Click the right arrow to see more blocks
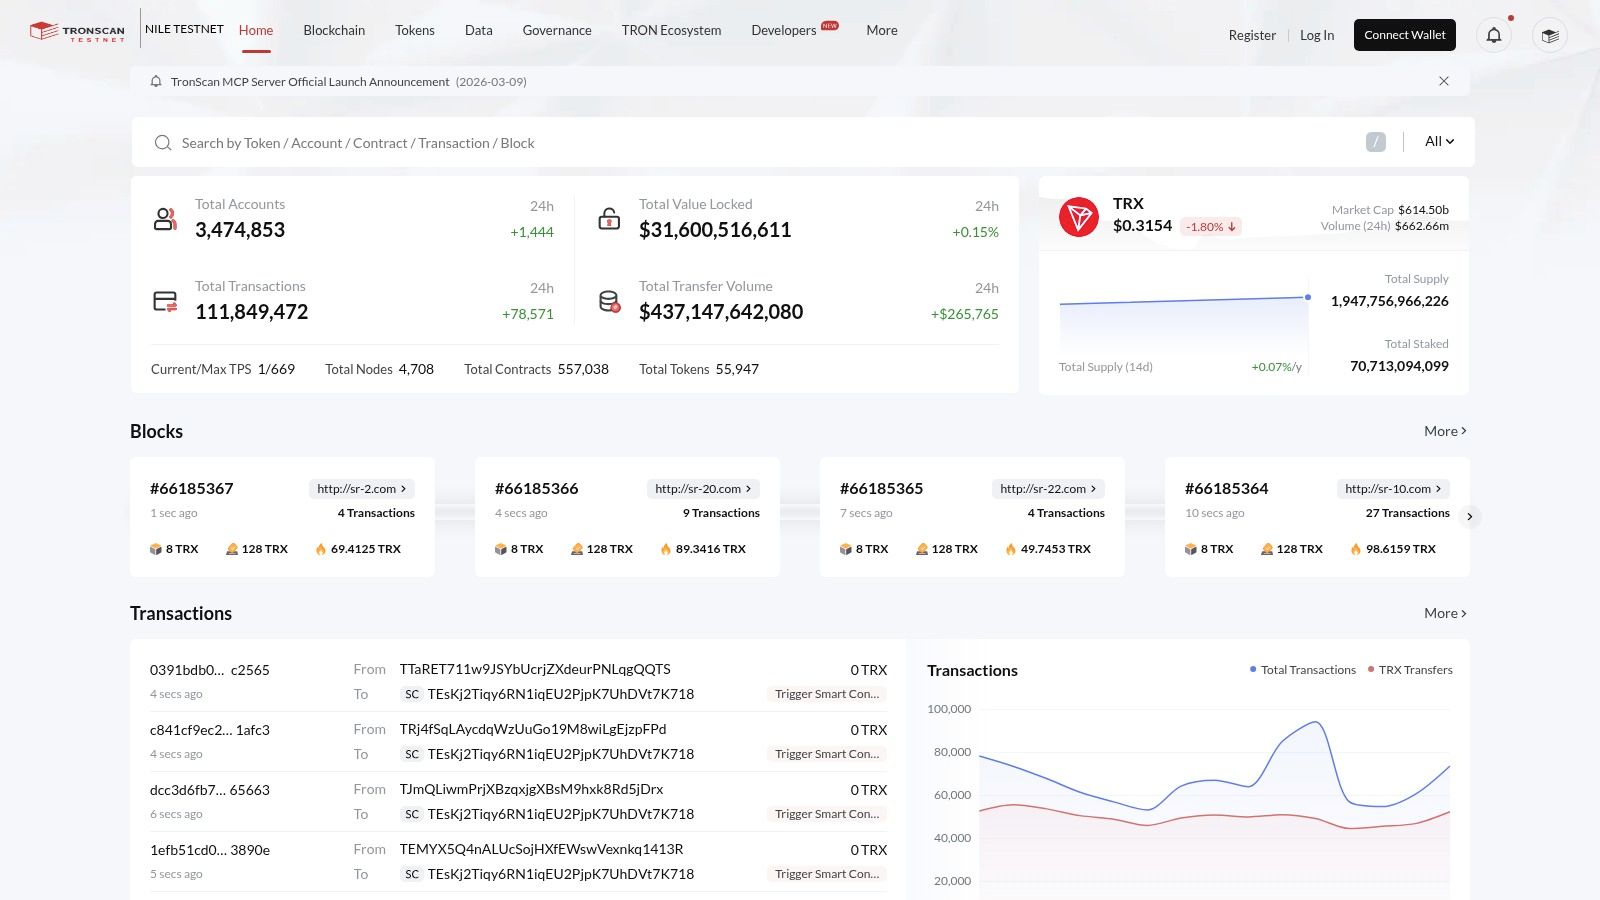Screen dimensions: 1600x900 1469,517
